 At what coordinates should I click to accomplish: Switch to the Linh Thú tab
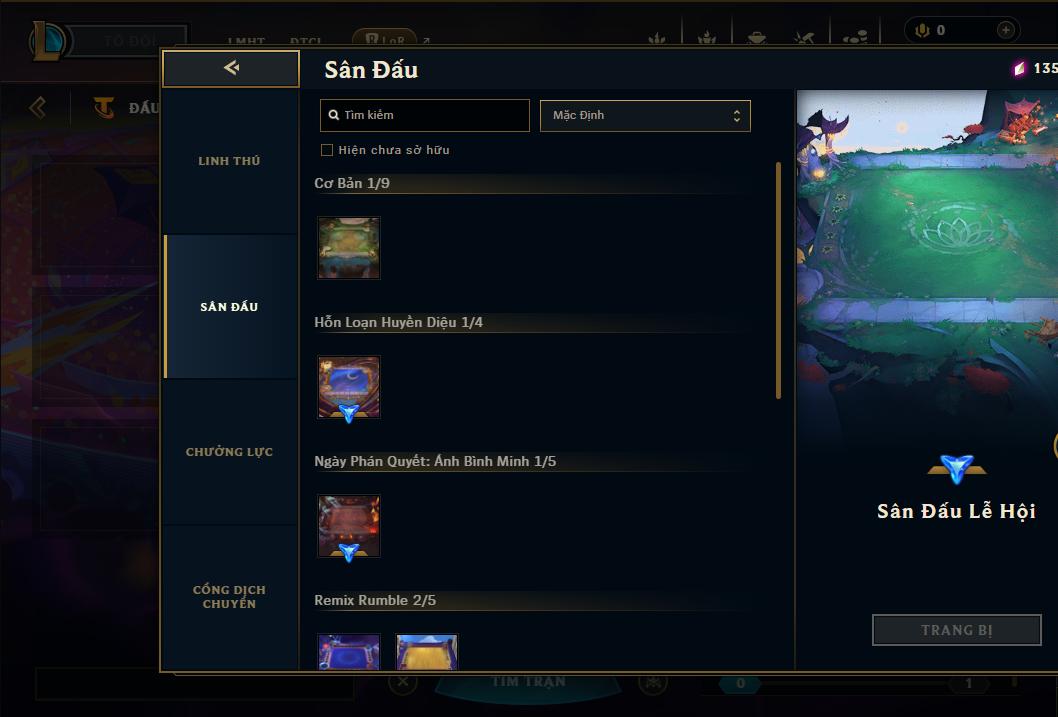(x=229, y=161)
